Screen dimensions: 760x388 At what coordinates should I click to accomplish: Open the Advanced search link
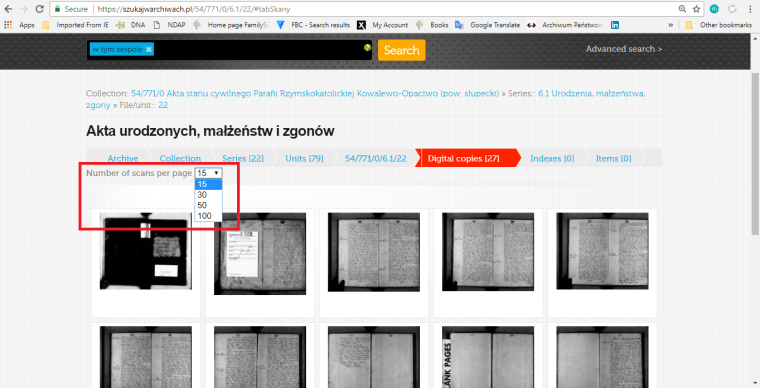(x=624, y=49)
